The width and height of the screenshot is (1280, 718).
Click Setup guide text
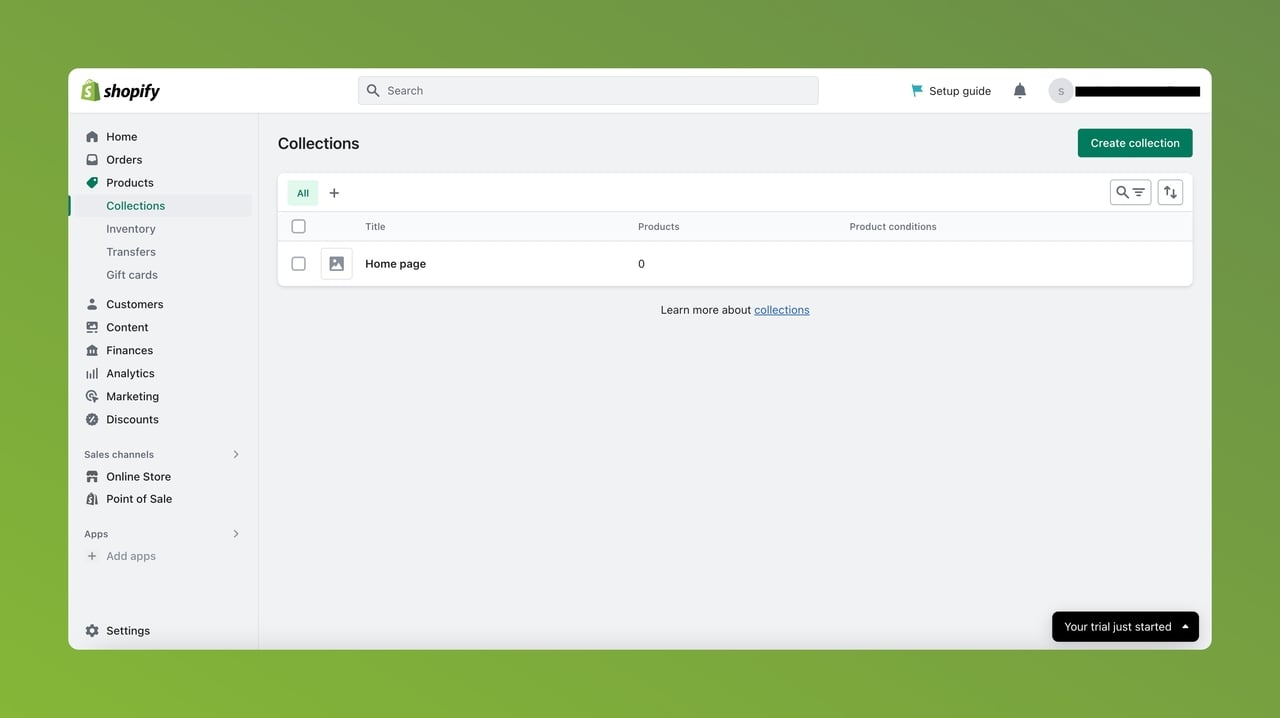pyautogui.click(x=960, y=91)
